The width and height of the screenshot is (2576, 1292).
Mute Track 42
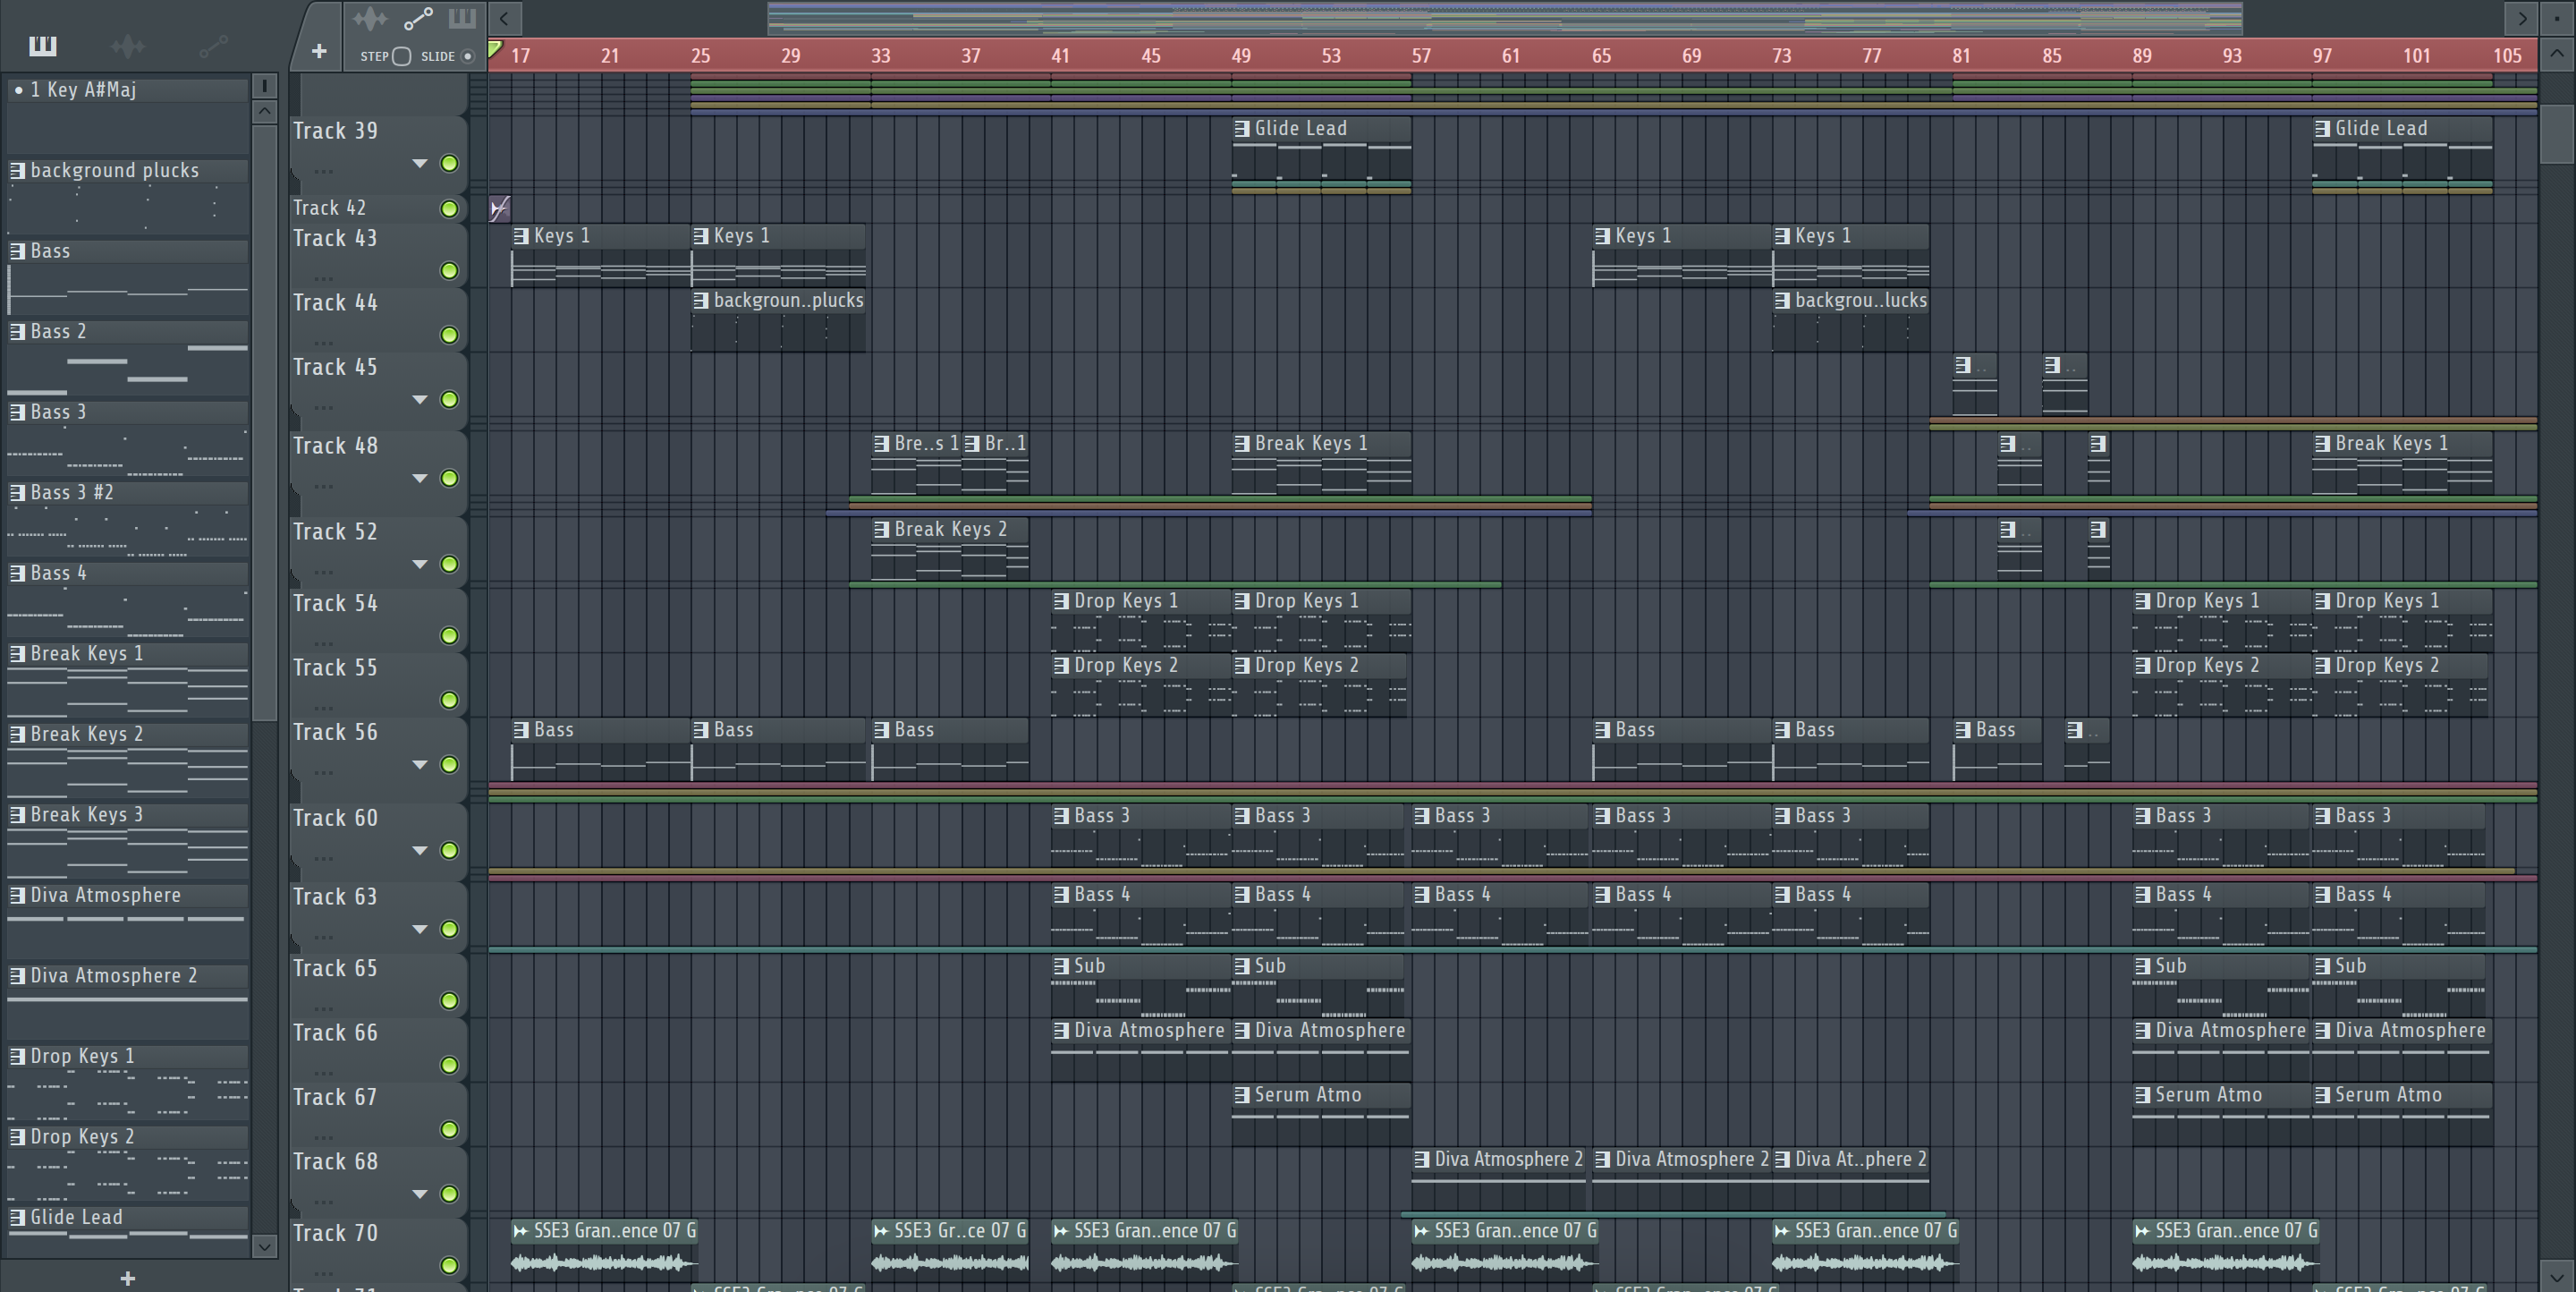coord(449,208)
